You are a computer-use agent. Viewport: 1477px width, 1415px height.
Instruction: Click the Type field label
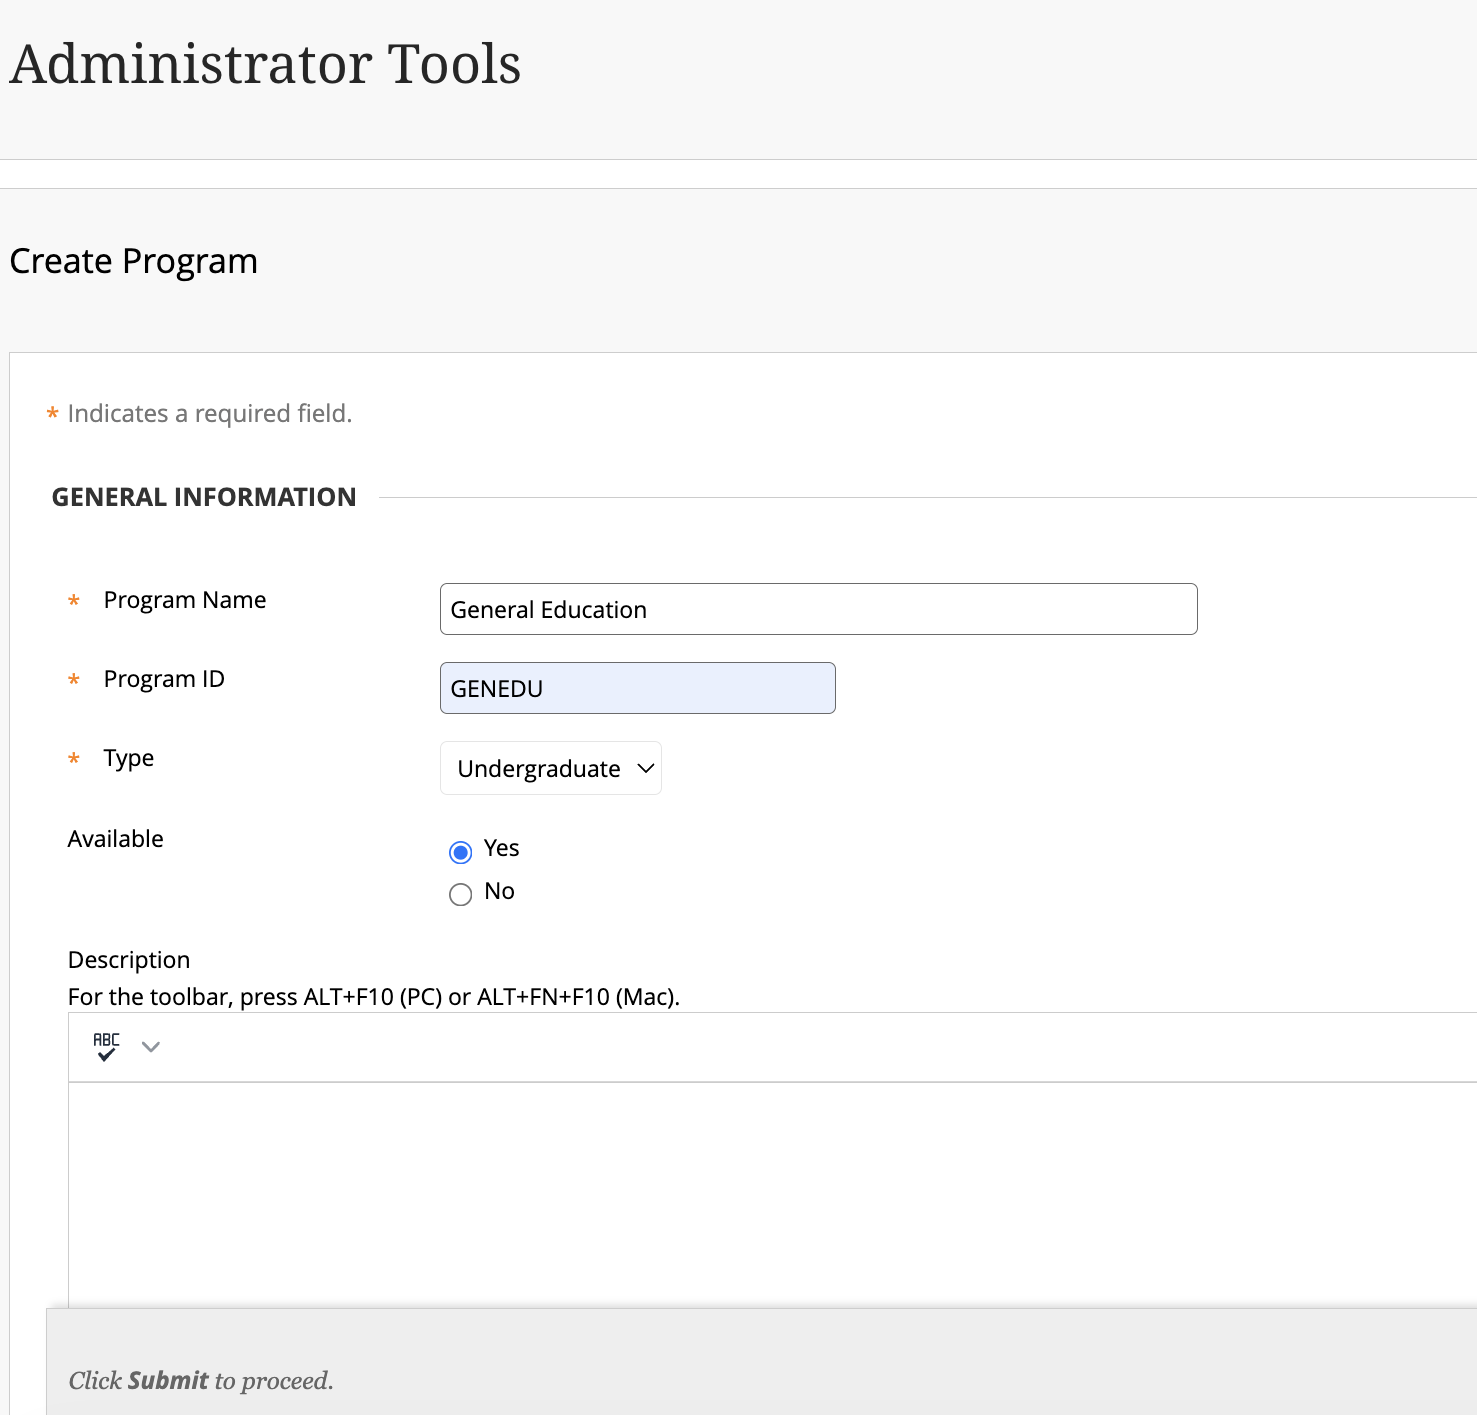128,758
